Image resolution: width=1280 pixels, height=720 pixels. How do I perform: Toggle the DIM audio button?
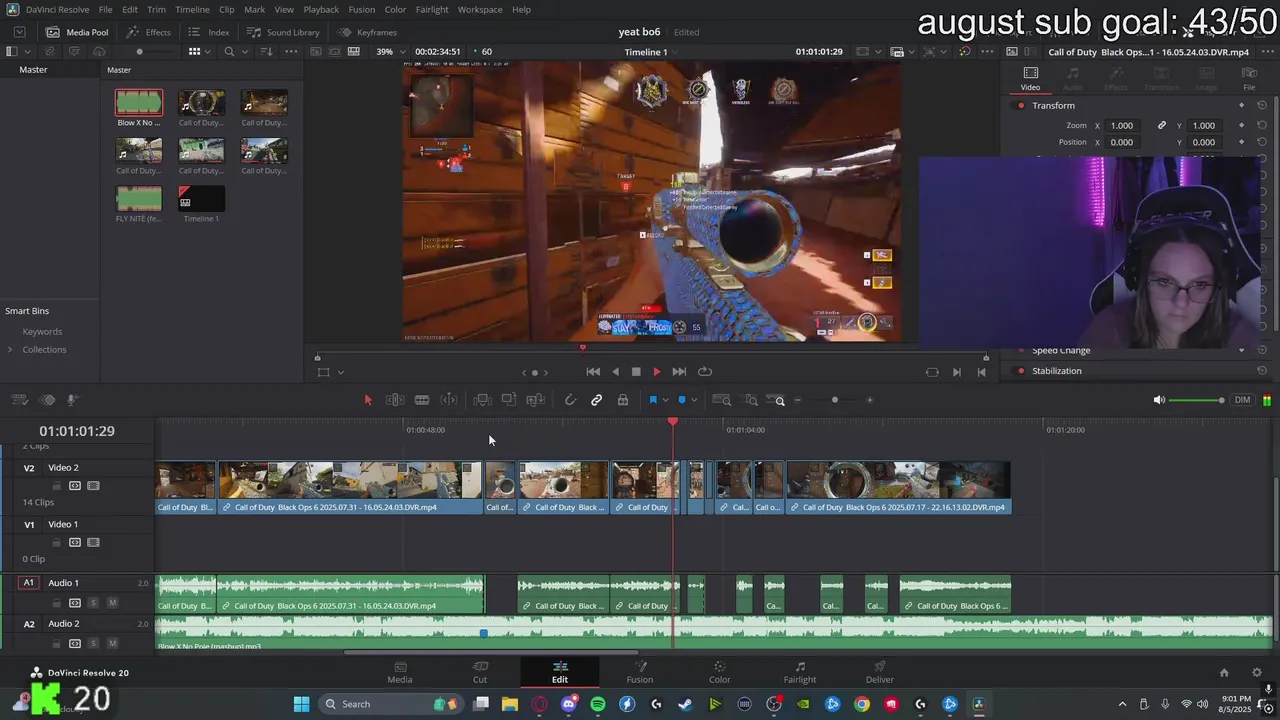(1242, 400)
